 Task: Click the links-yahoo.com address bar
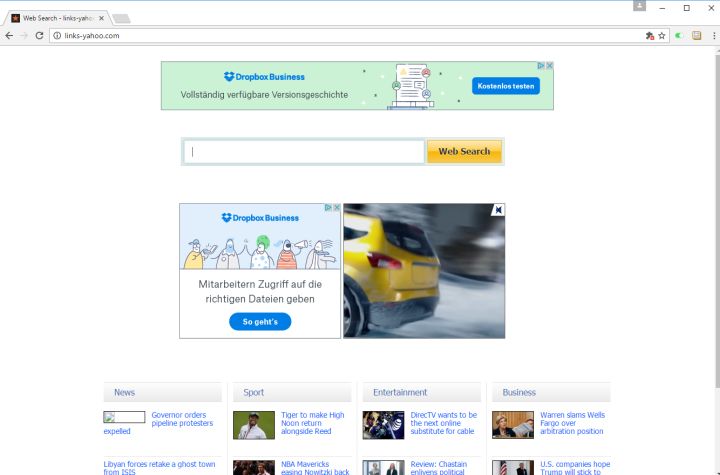tap(349, 35)
